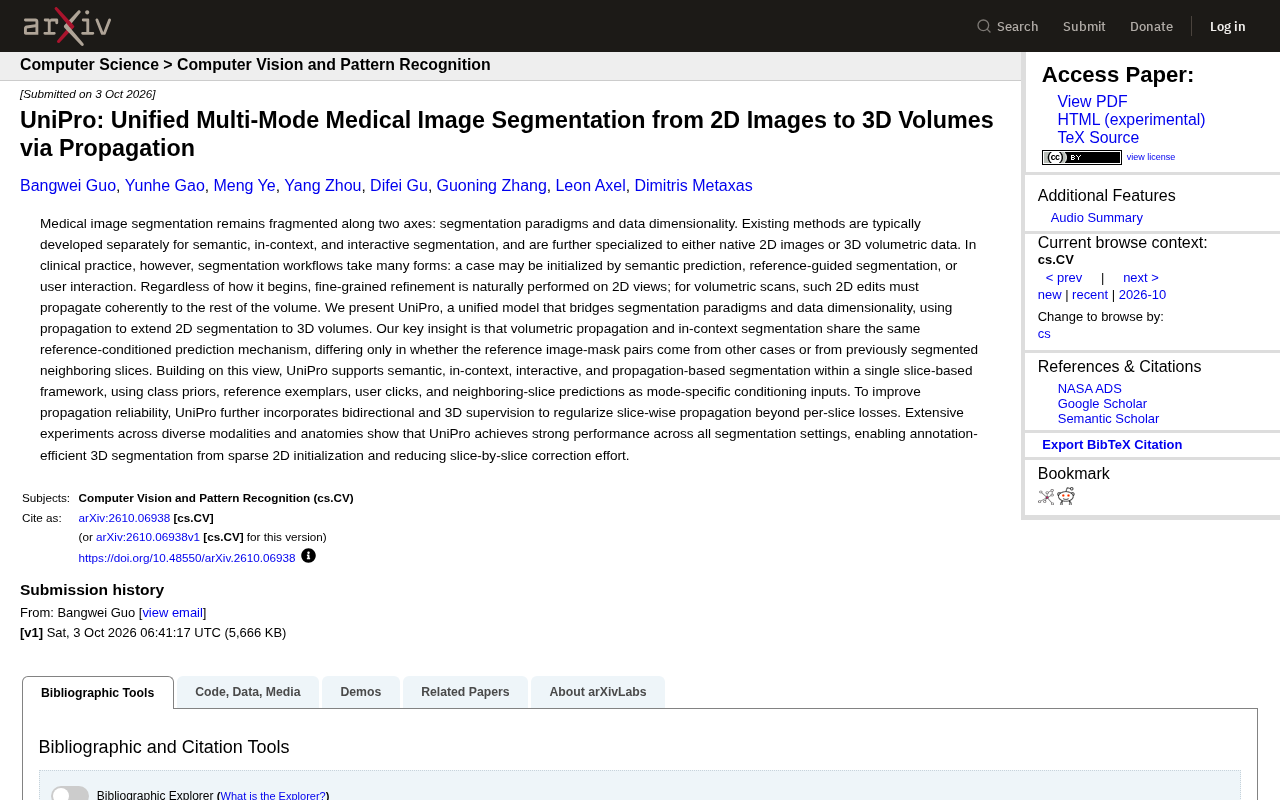Download the TeX Source
Screen dimensions: 1280x800
click(x=1098, y=138)
